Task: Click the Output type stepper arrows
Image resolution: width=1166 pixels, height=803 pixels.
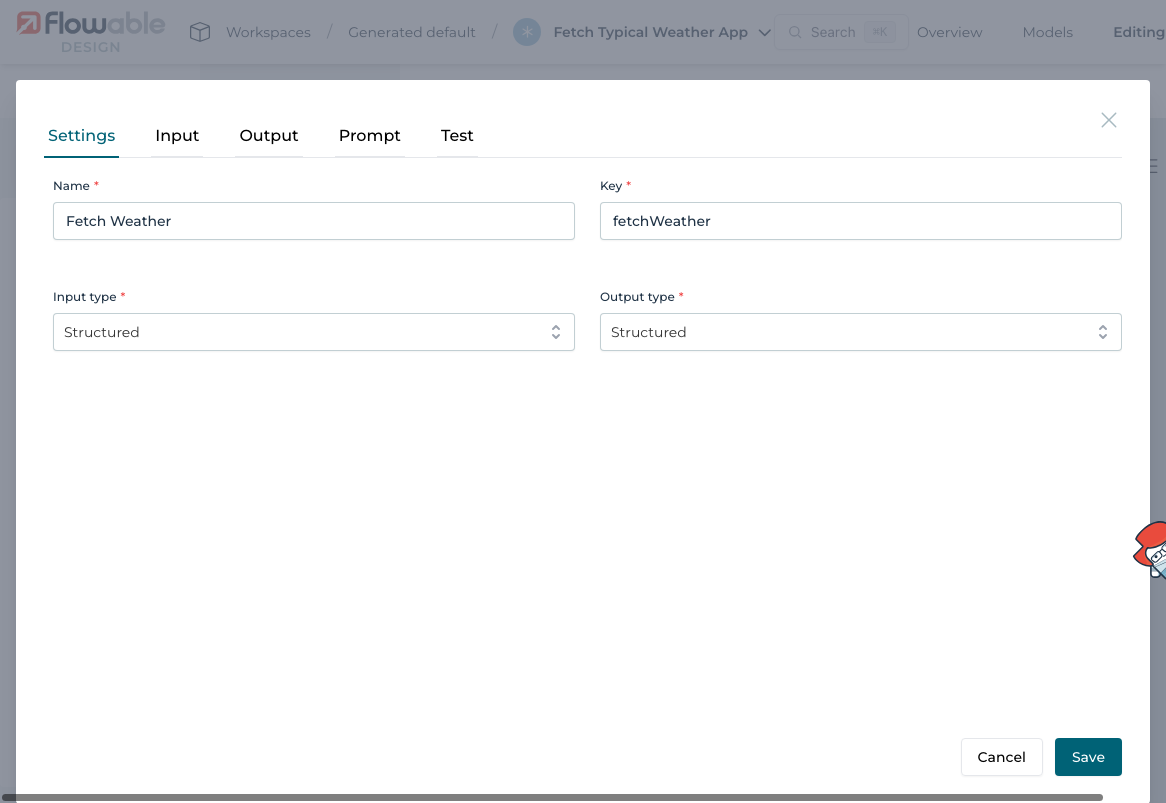Action: (1102, 331)
